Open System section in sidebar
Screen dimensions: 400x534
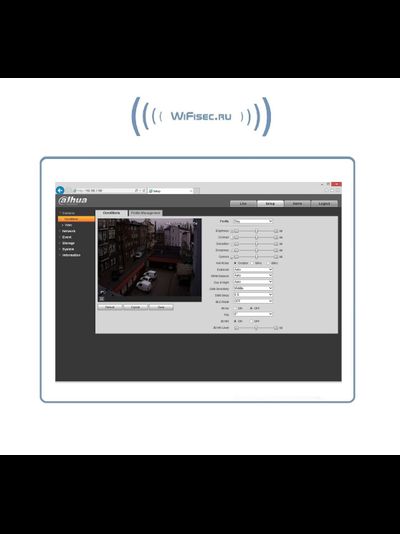[x=68, y=249]
